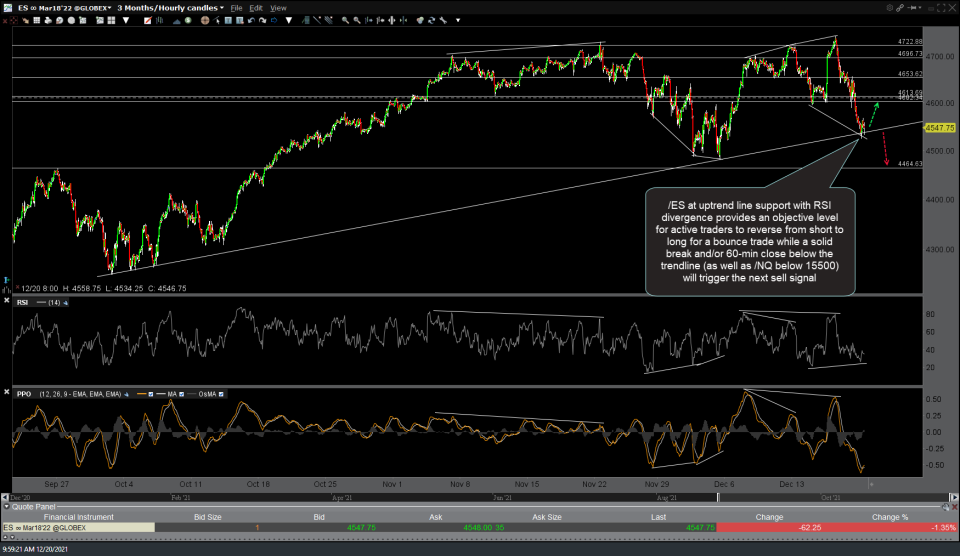Close the PPO indicator panel
960x556 pixels.
pos(7,392)
